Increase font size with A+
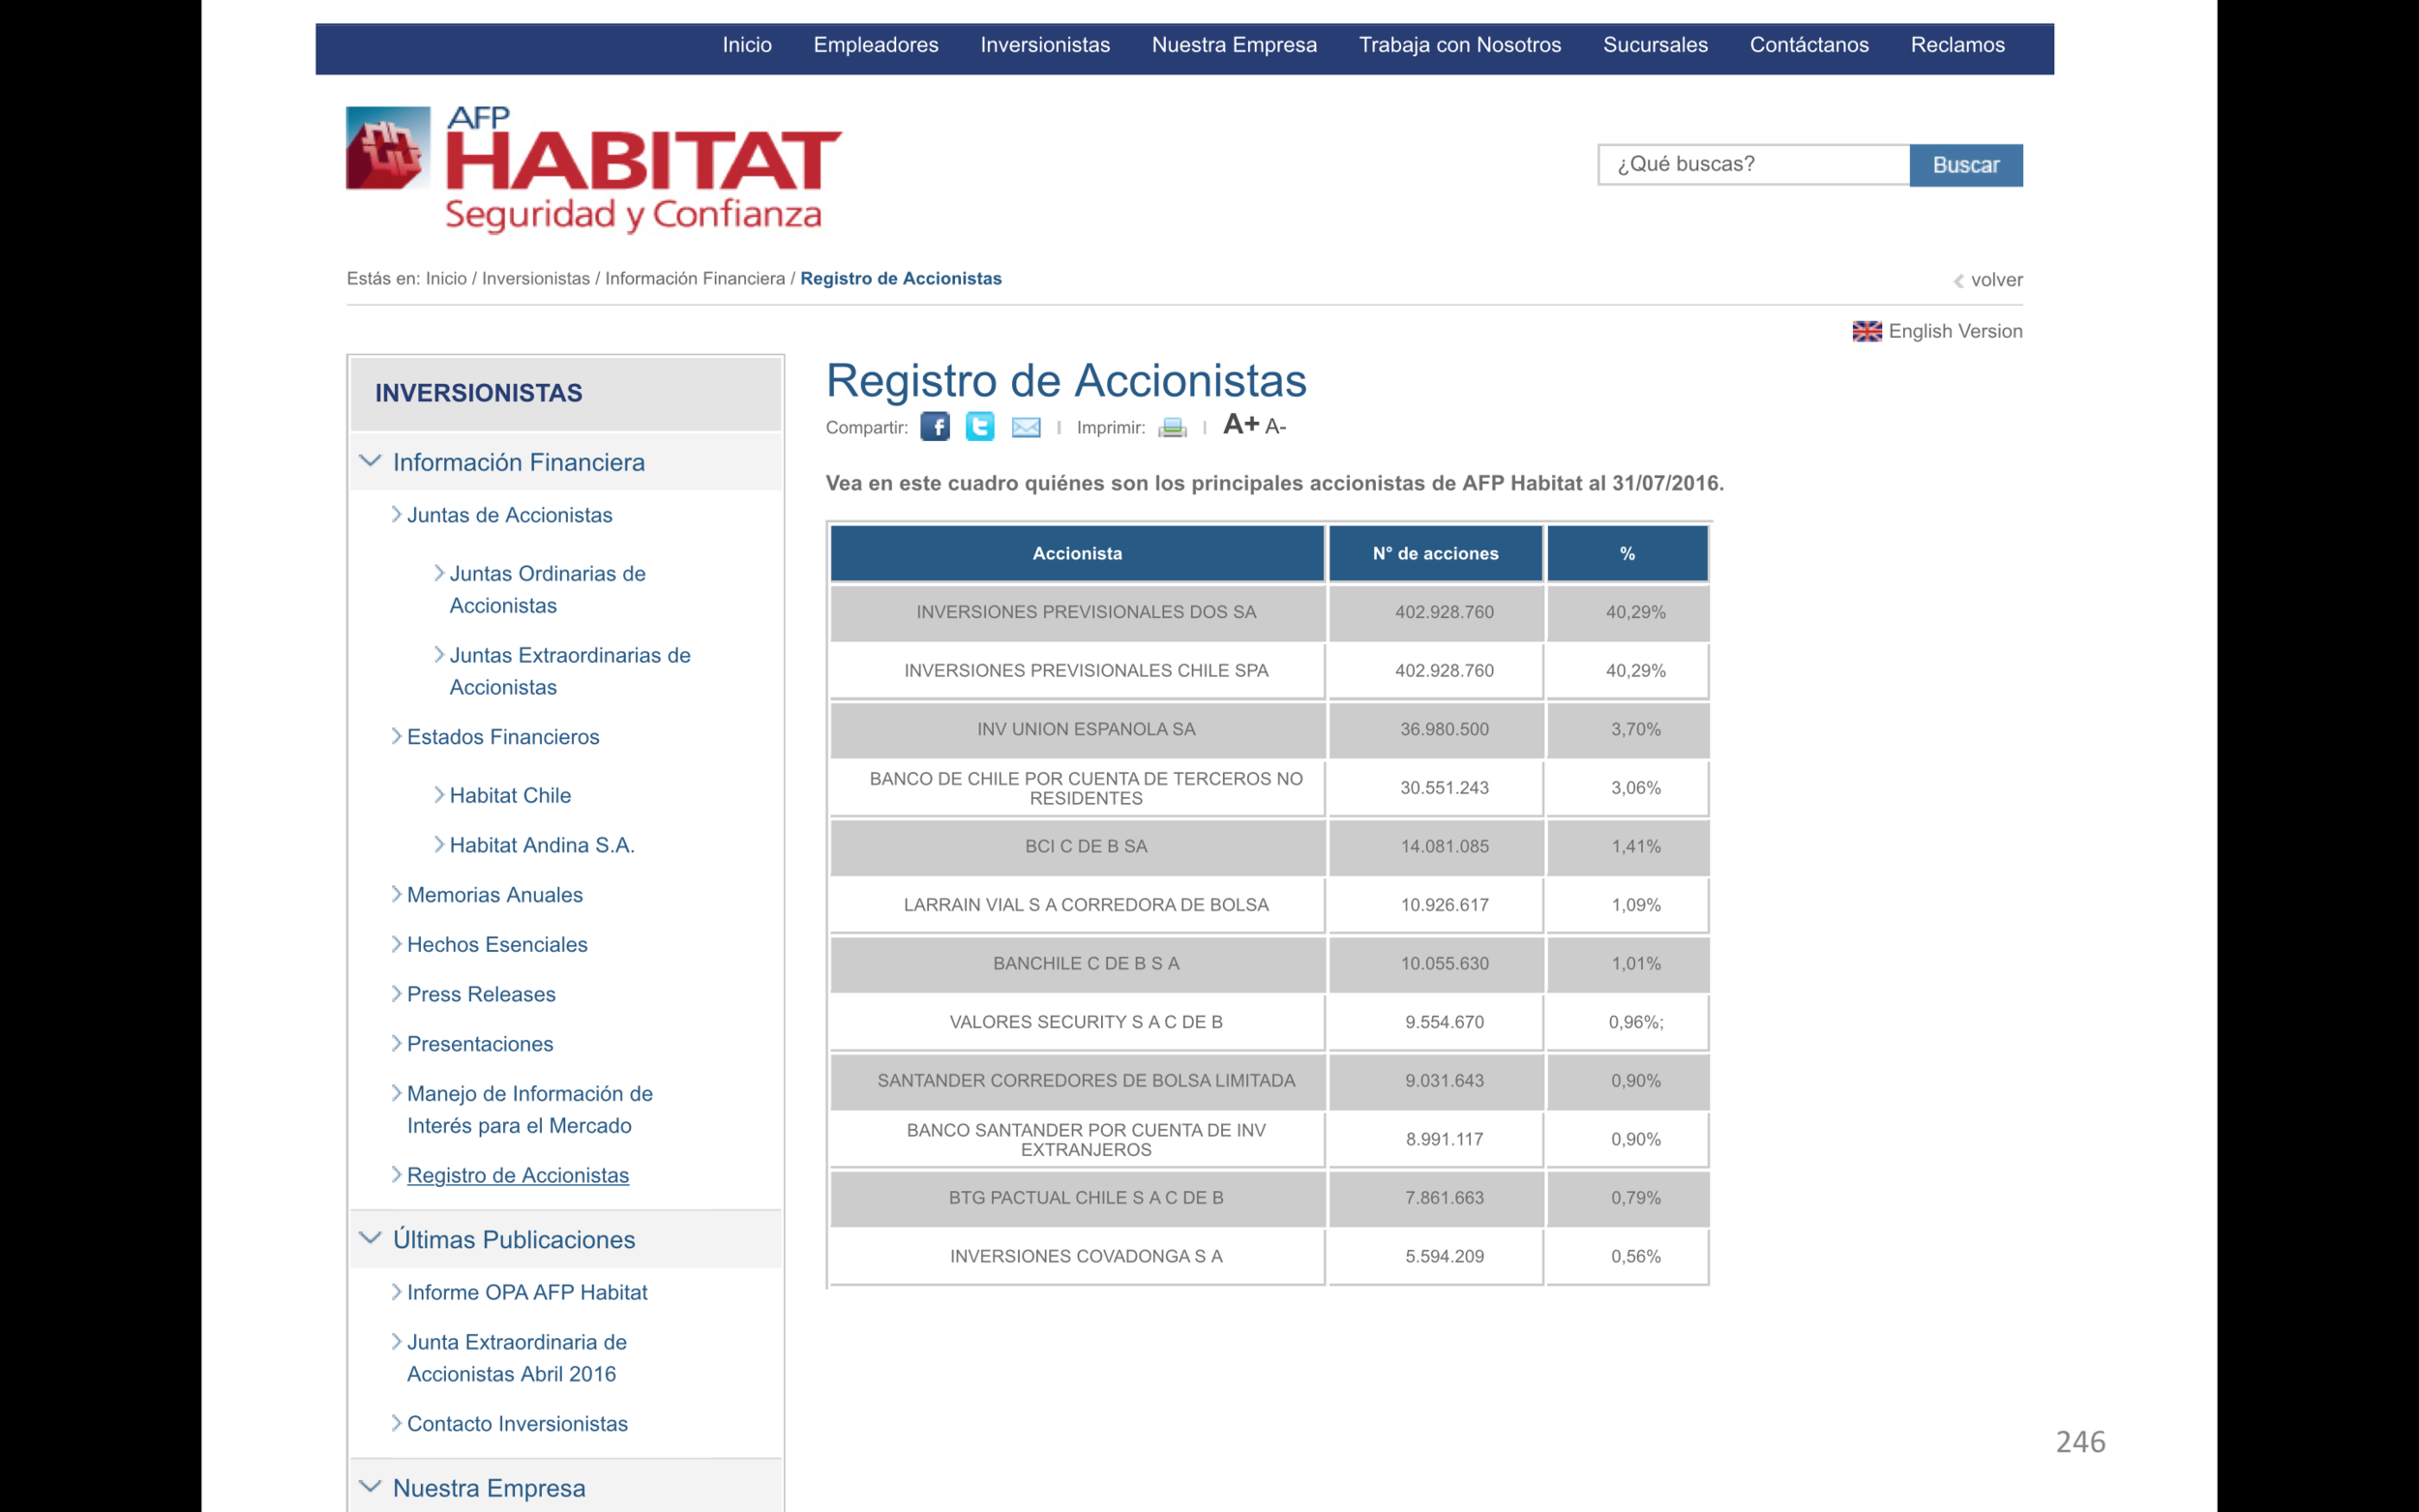The width and height of the screenshot is (2419, 1512). tap(1240, 425)
